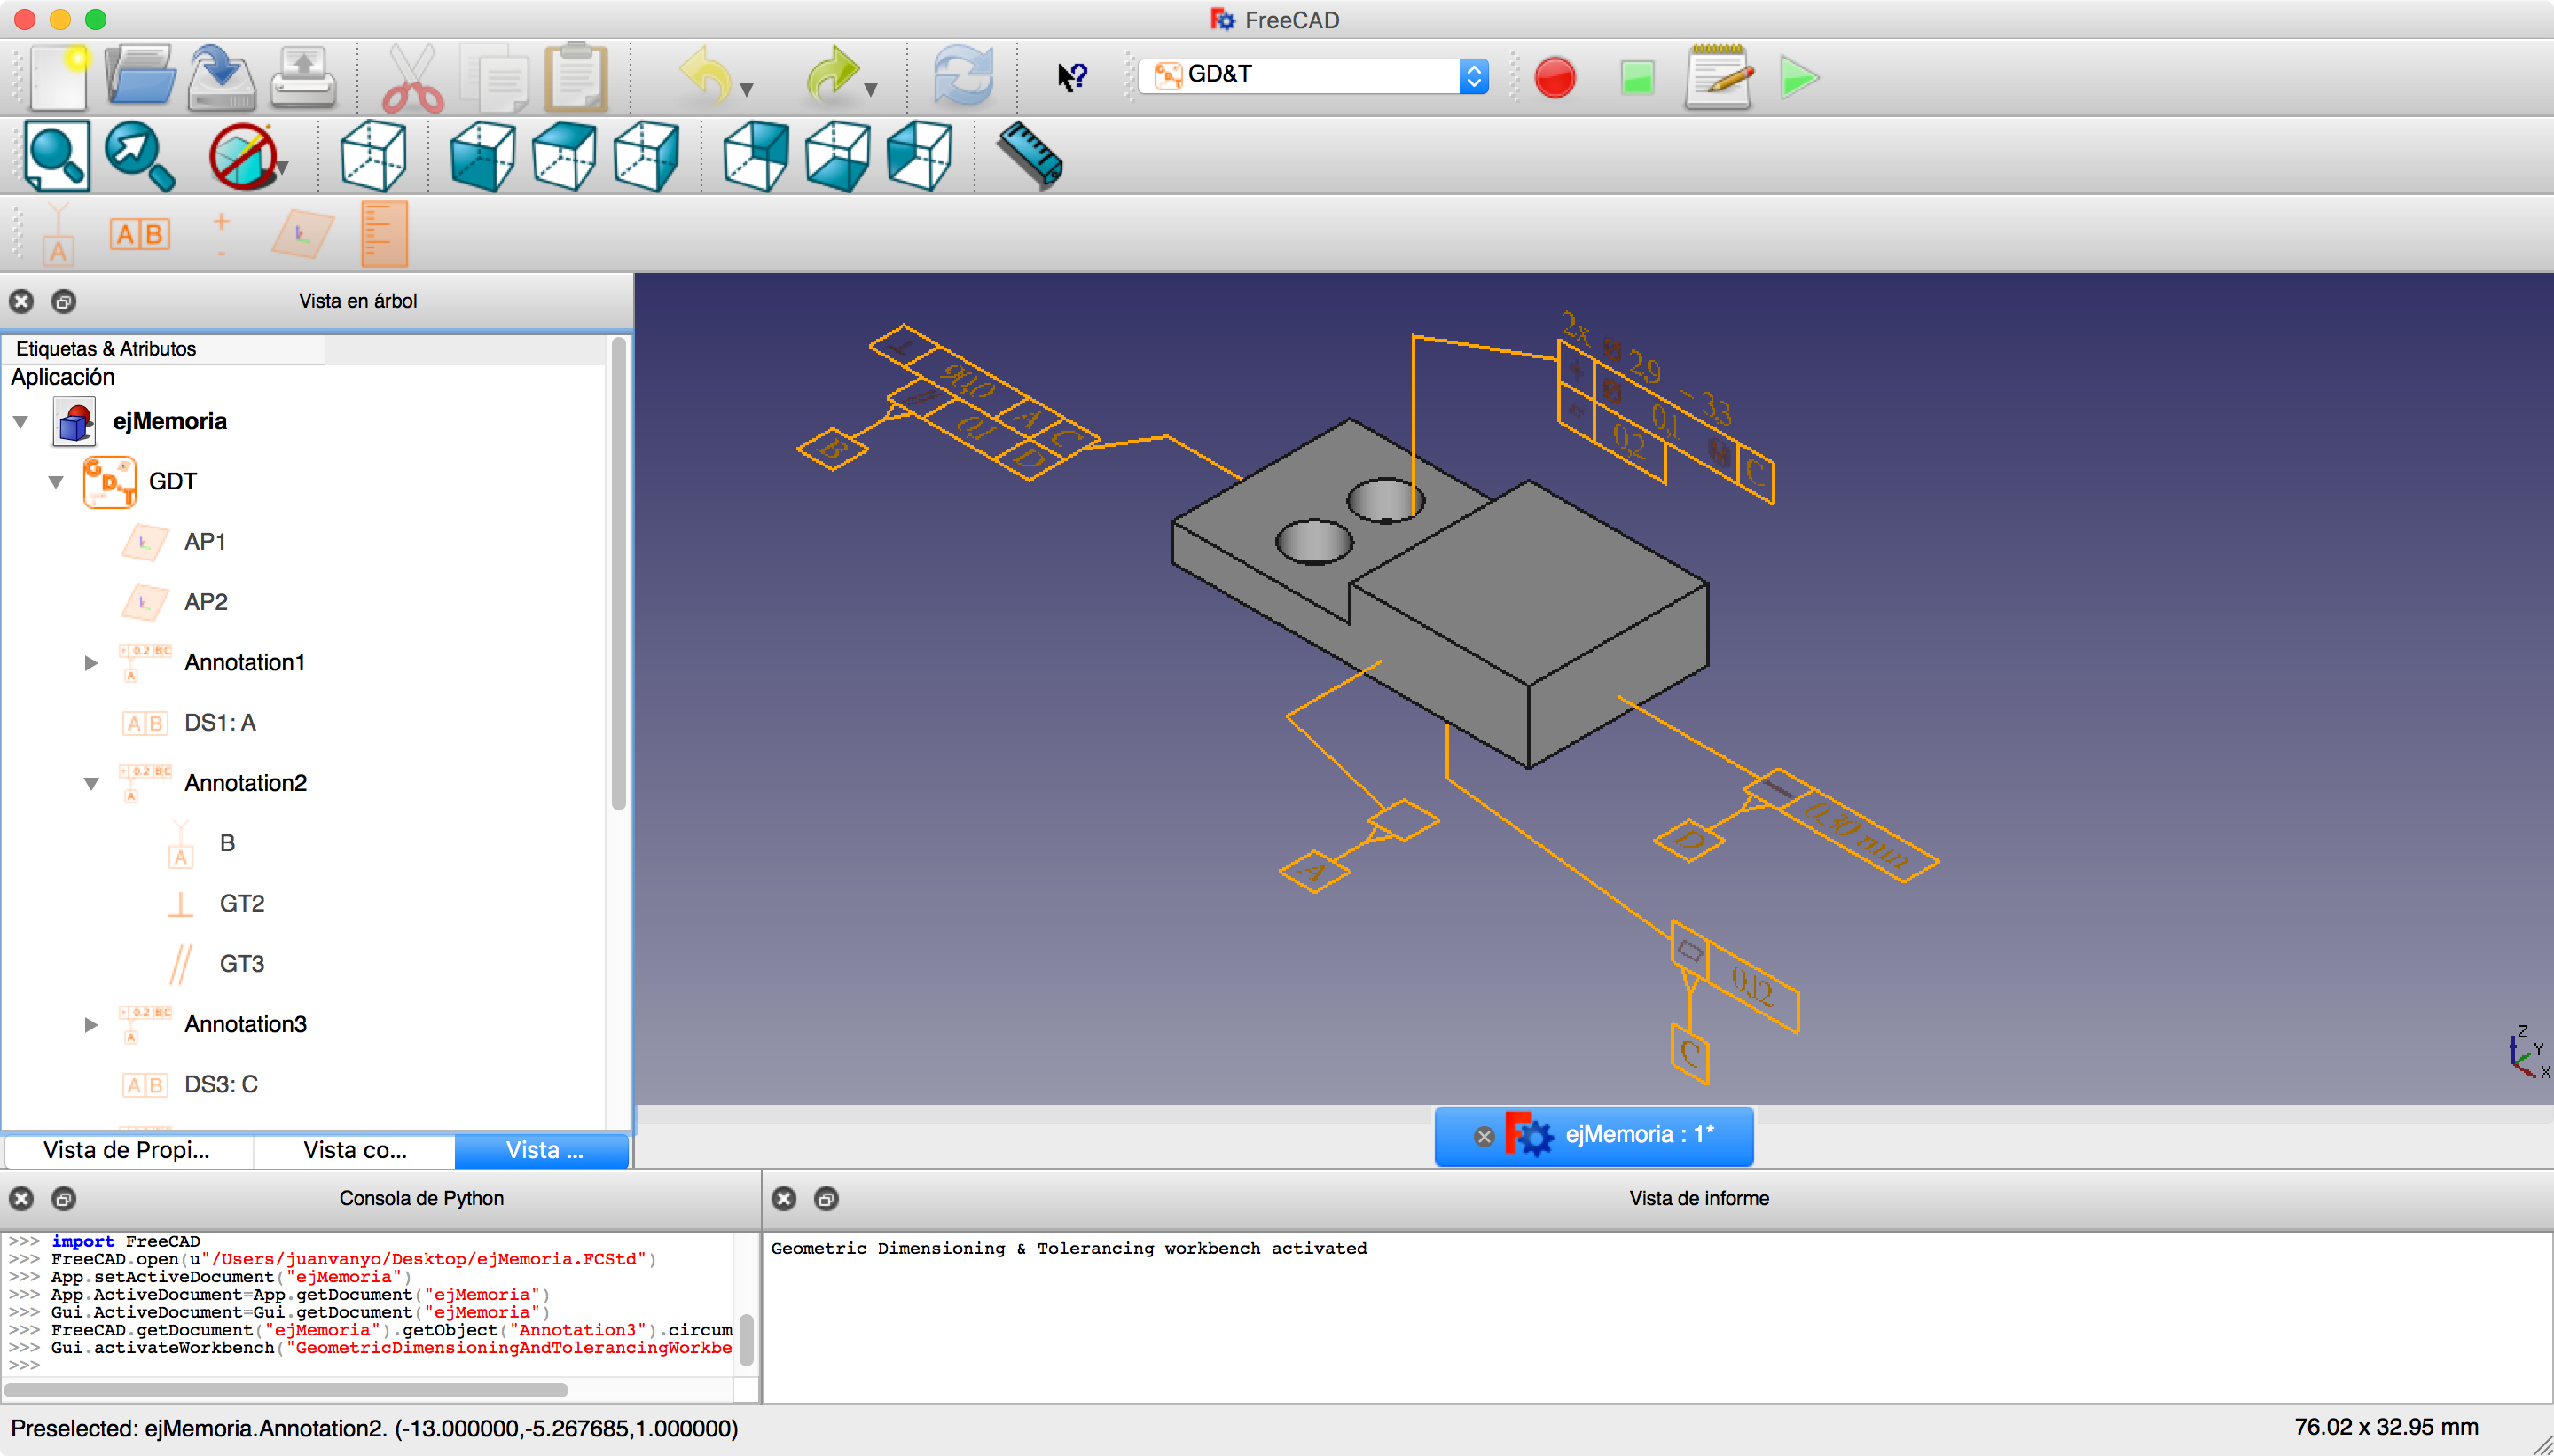Print the document
Image resolution: width=2554 pixels, height=1456 pixels.
[303, 76]
